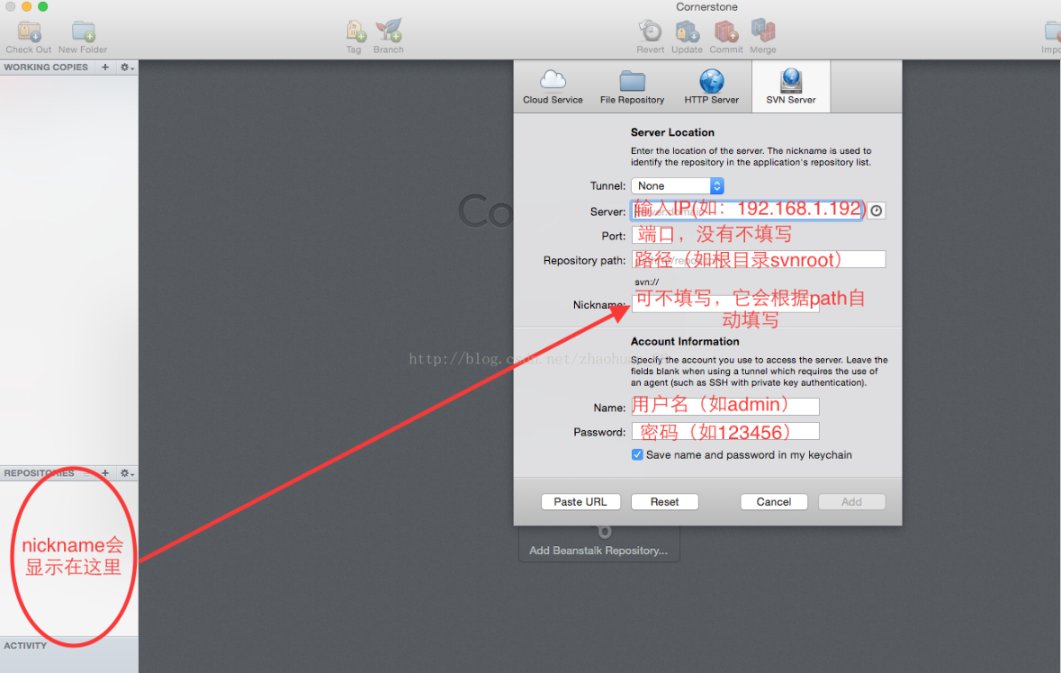Click the Cancel button
Screen dimensions: 1061x673
[773, 502]
